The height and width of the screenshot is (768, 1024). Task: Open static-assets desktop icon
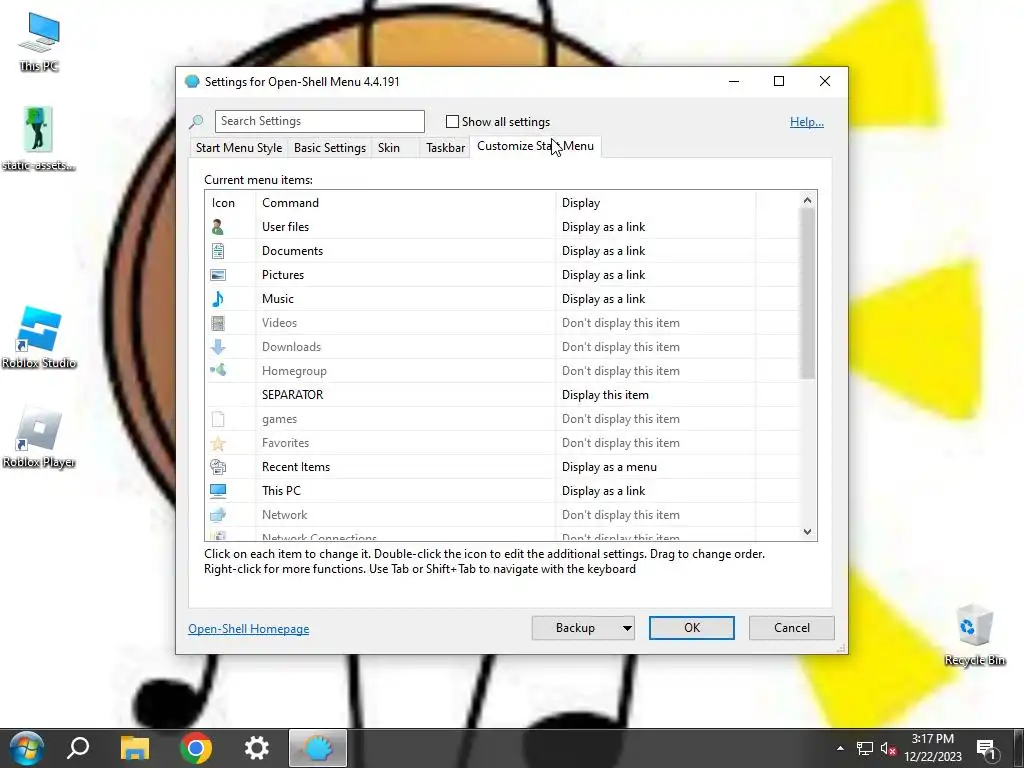[39, 138]
